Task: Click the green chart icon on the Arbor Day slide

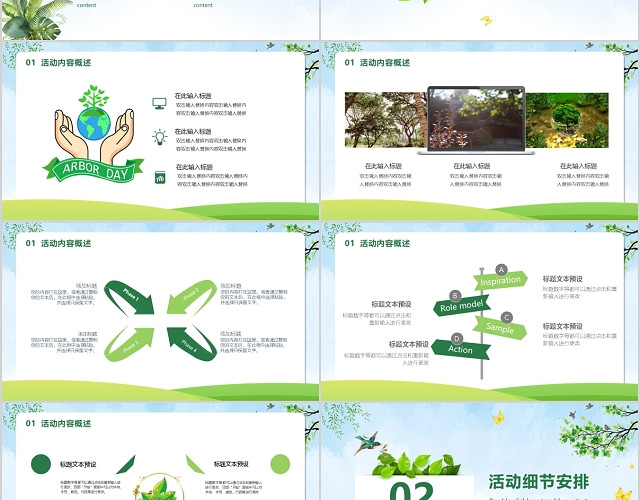Action: pos(160,177)
